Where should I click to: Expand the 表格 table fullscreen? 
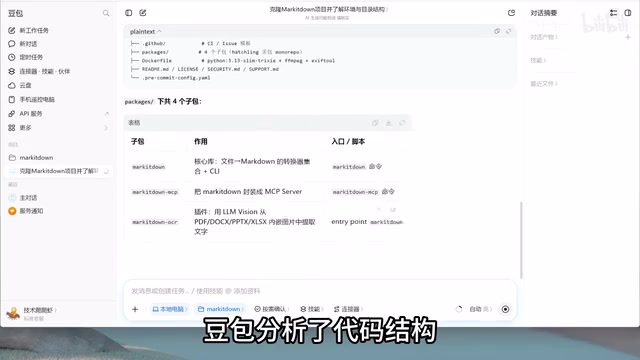coord(402,123)
